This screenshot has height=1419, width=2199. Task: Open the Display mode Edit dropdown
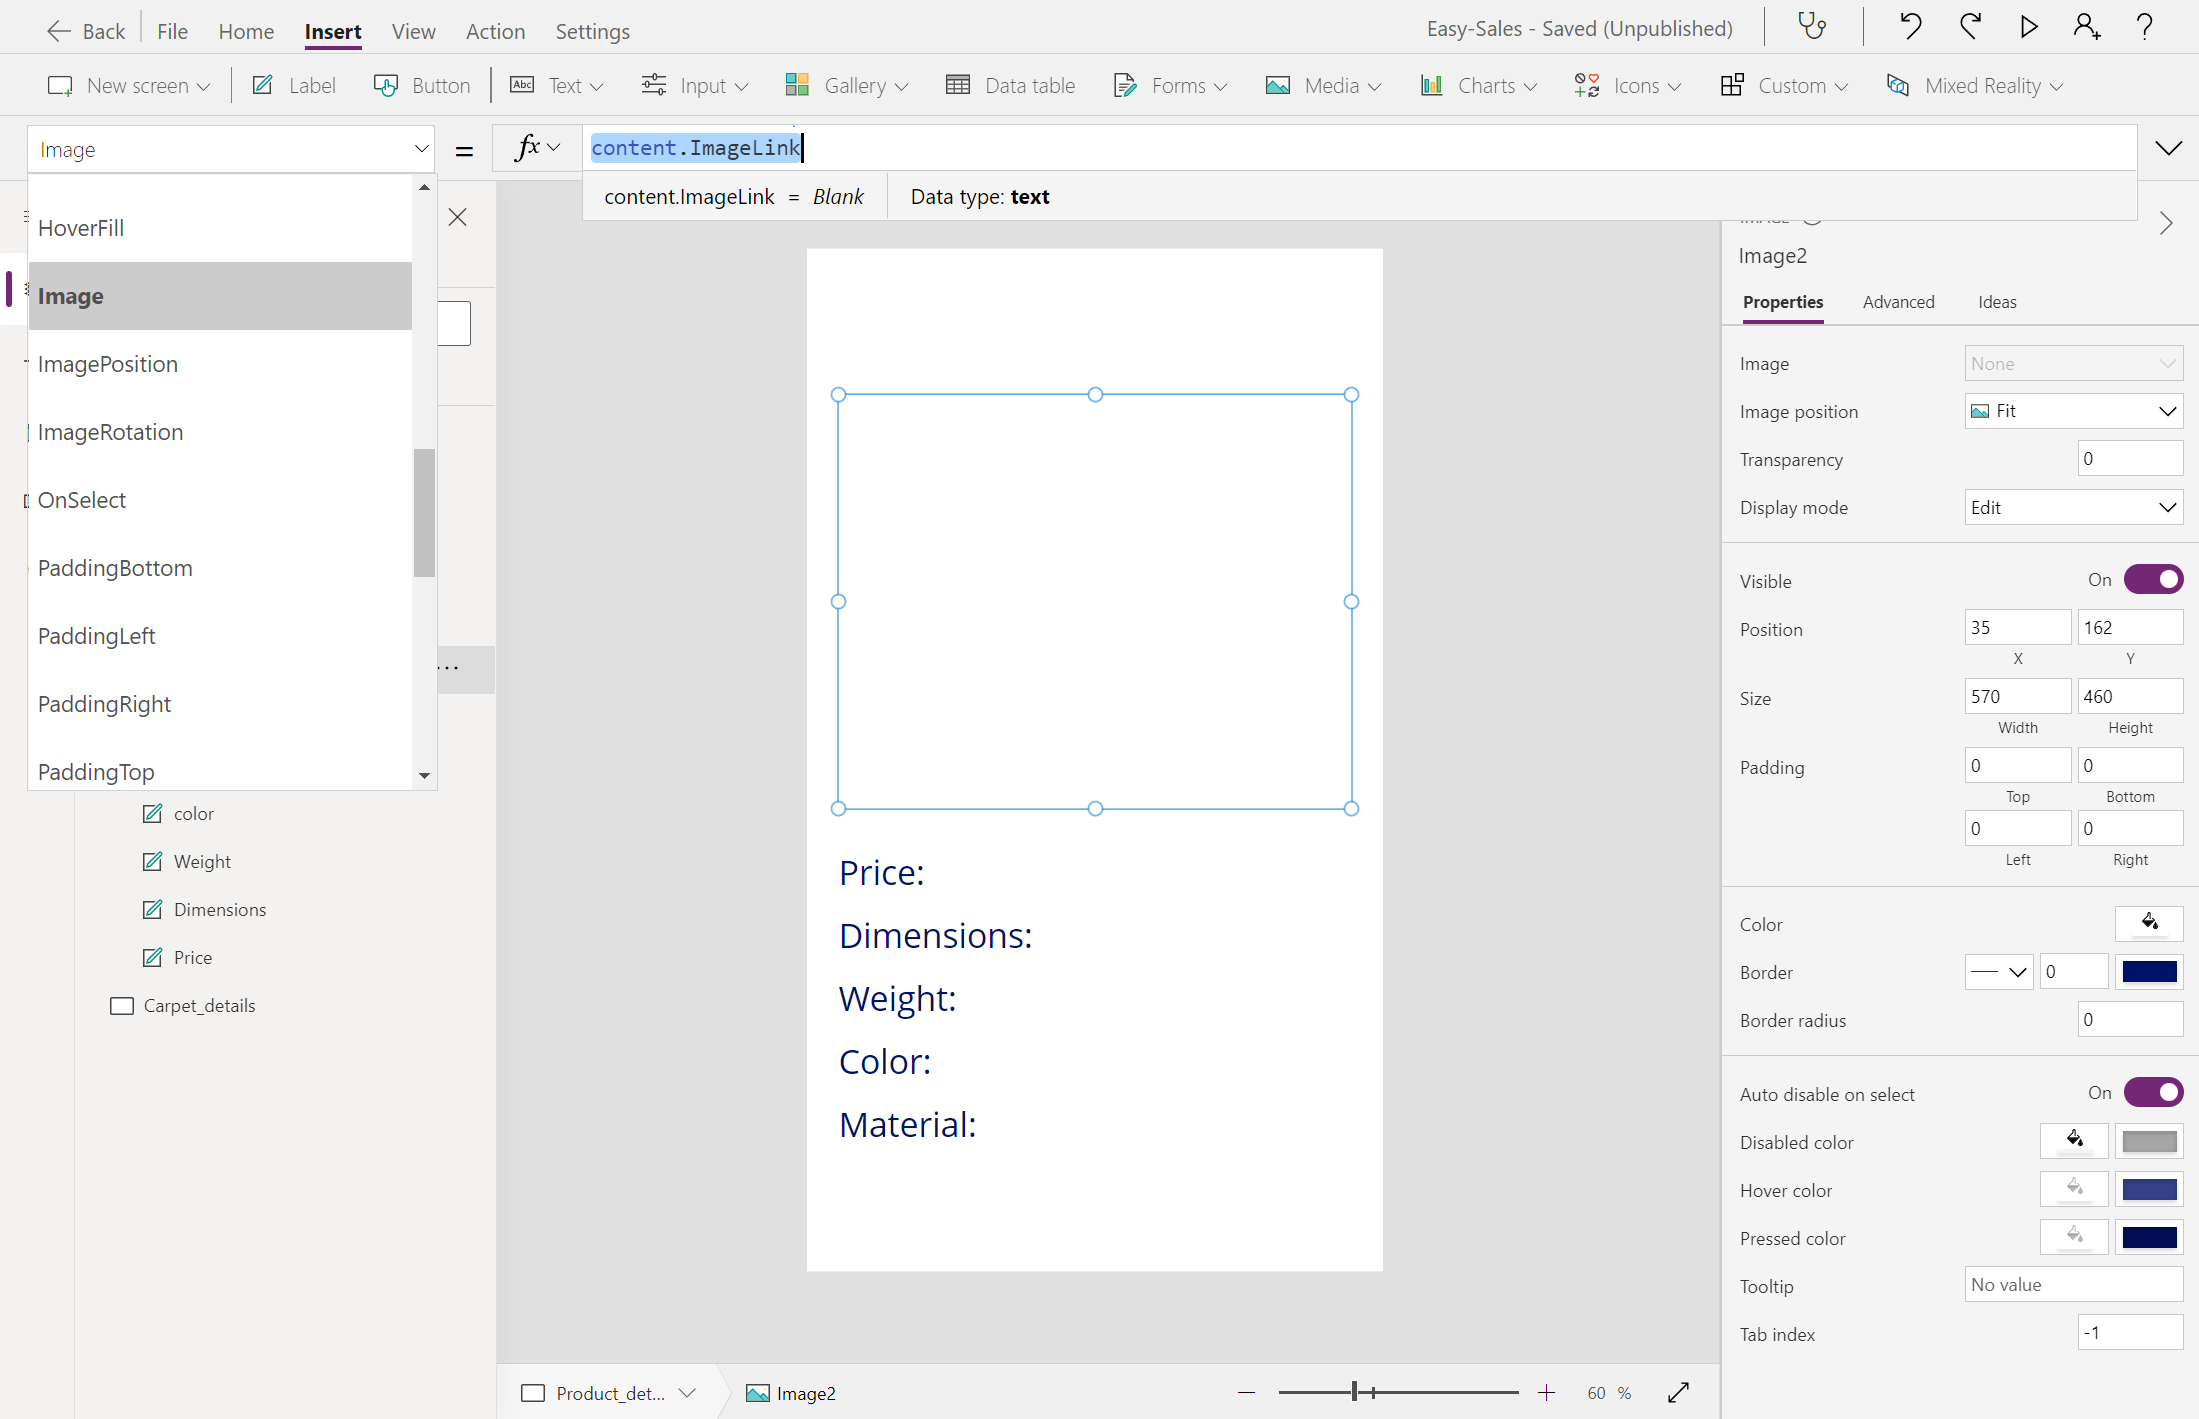2073,507
